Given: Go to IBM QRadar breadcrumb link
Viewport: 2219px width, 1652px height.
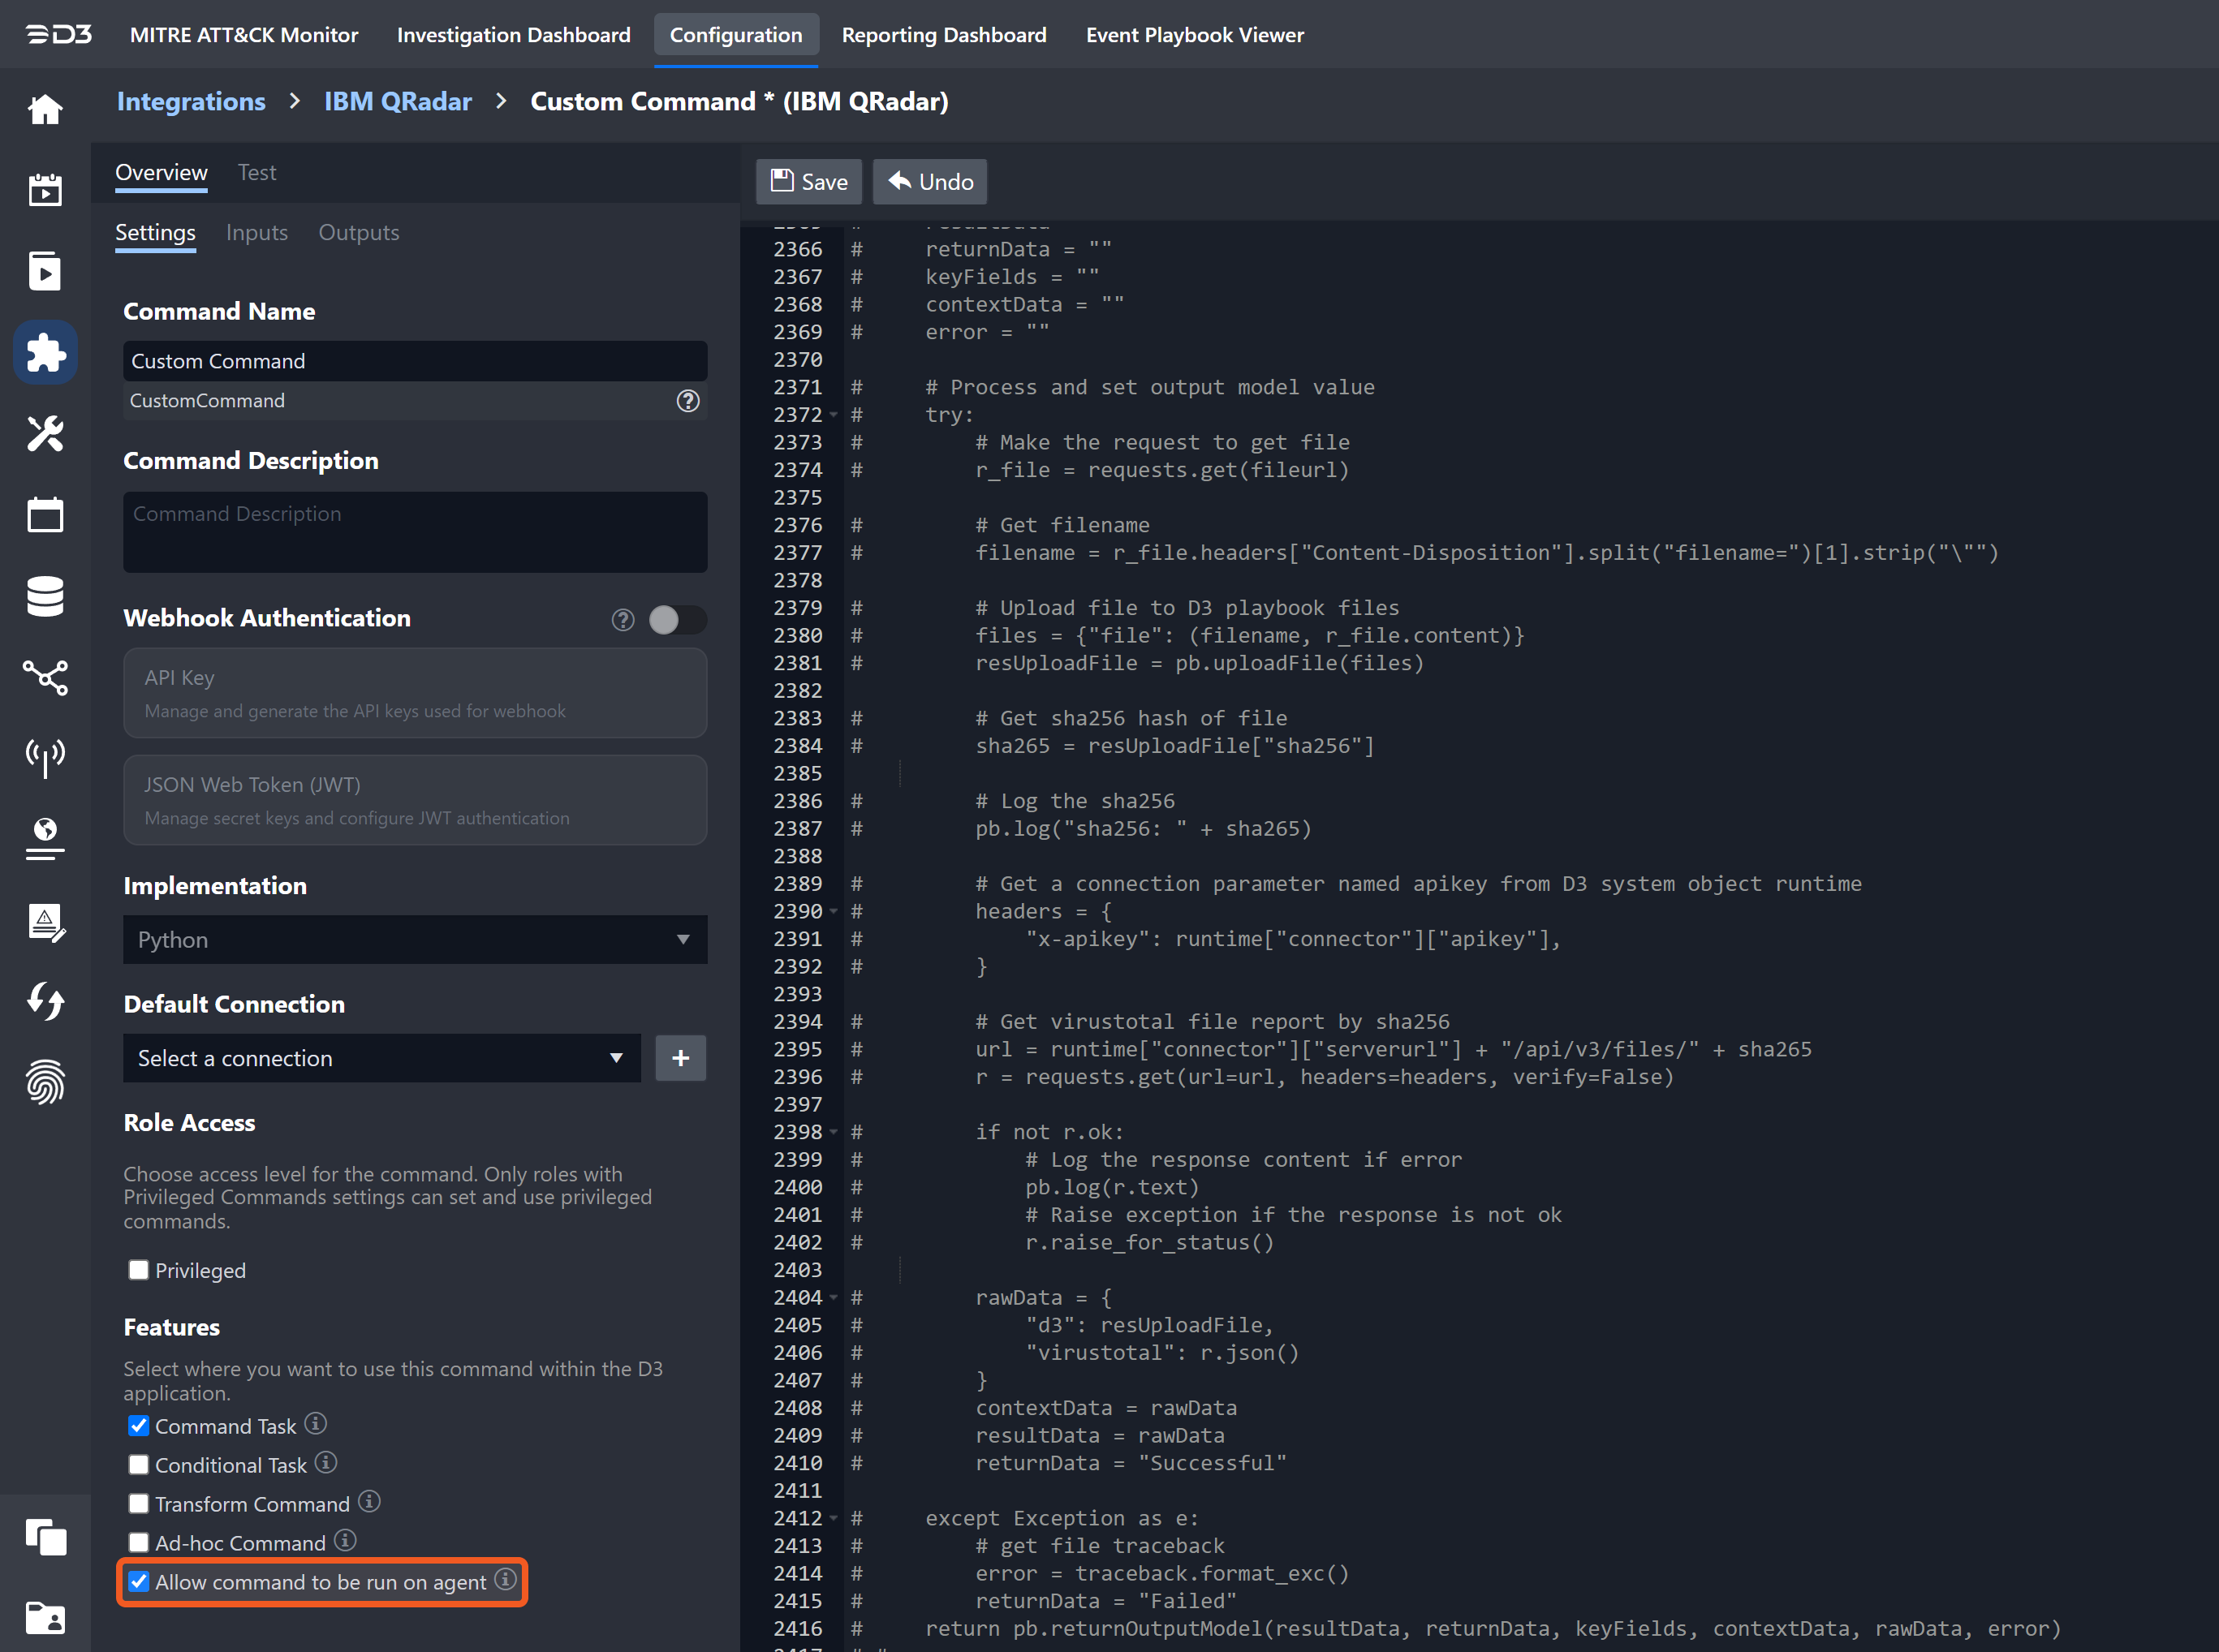Looking at the screenshot, I should click(x=397, y=101).
